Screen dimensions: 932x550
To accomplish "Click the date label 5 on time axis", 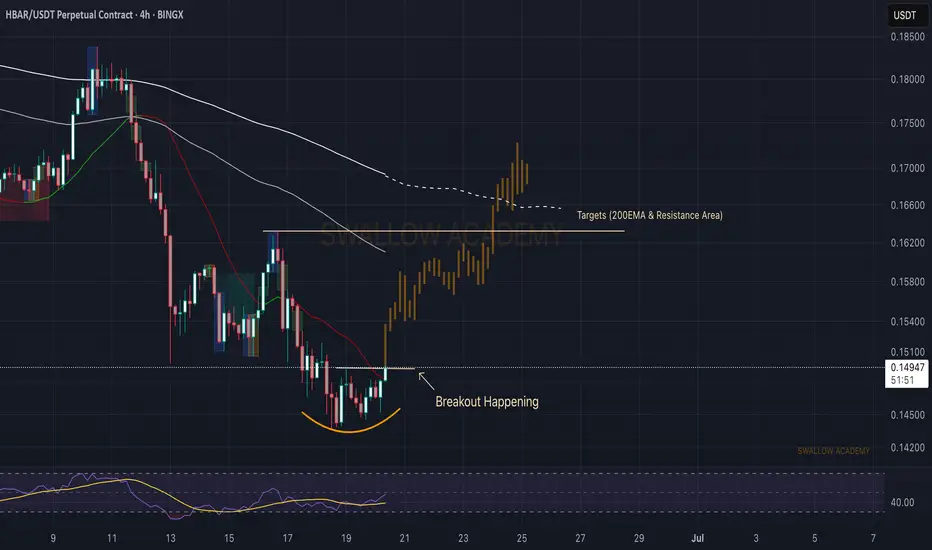I will pos(814,538).
